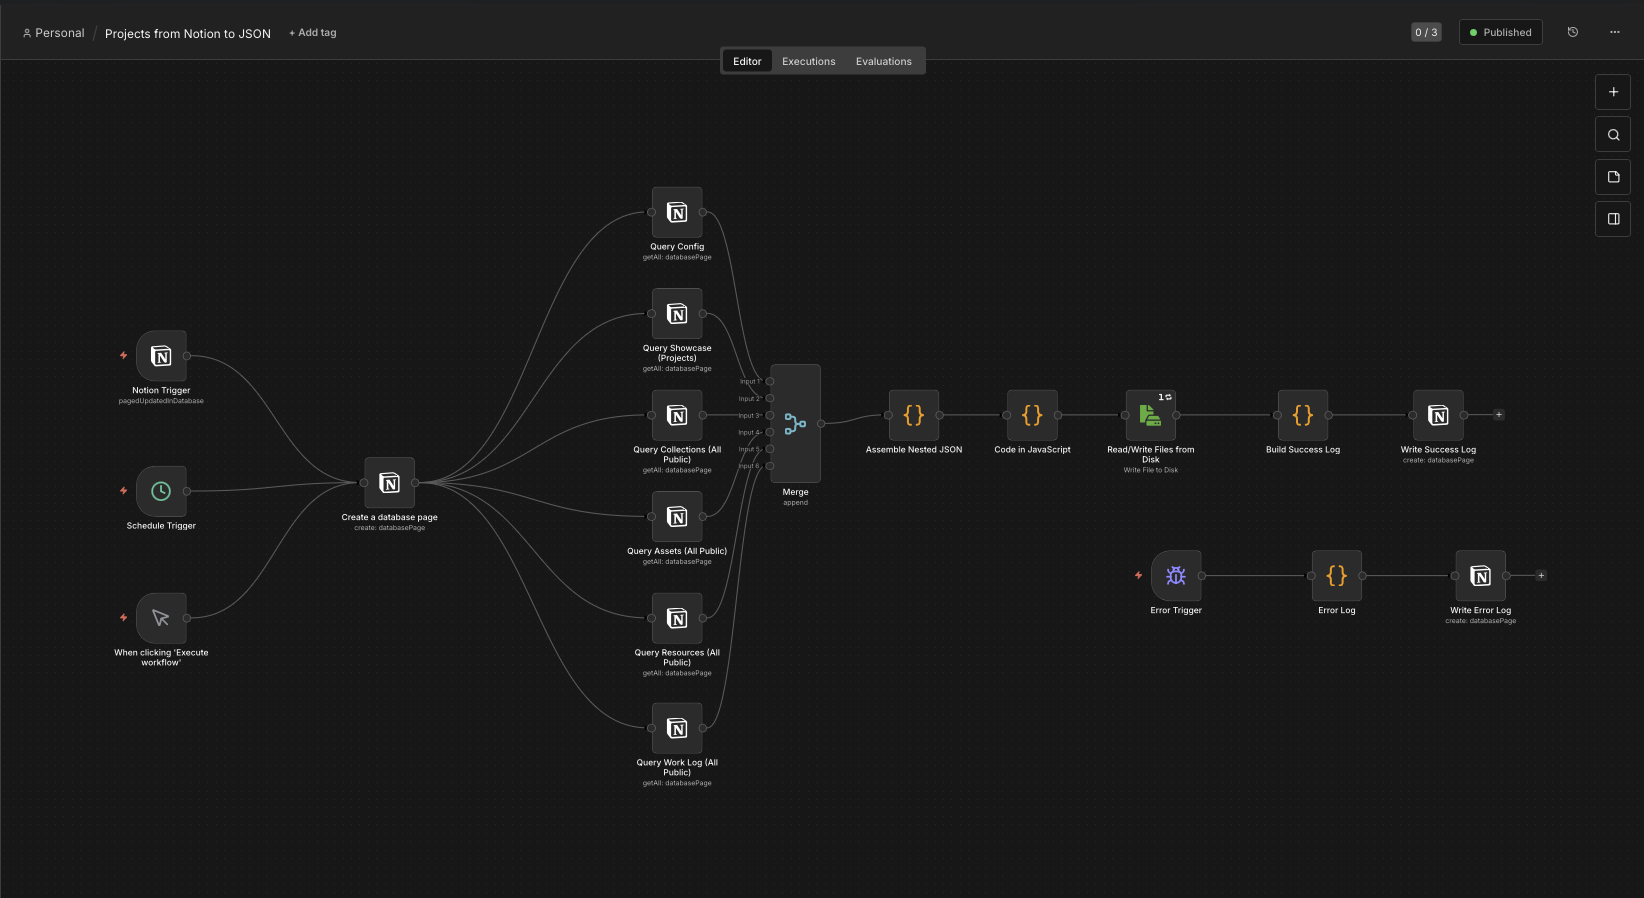The width and height of the screenshot is (1644, 898).
Task: Click plus connector after Write Error Log
Action: [x=1541, y=576]
